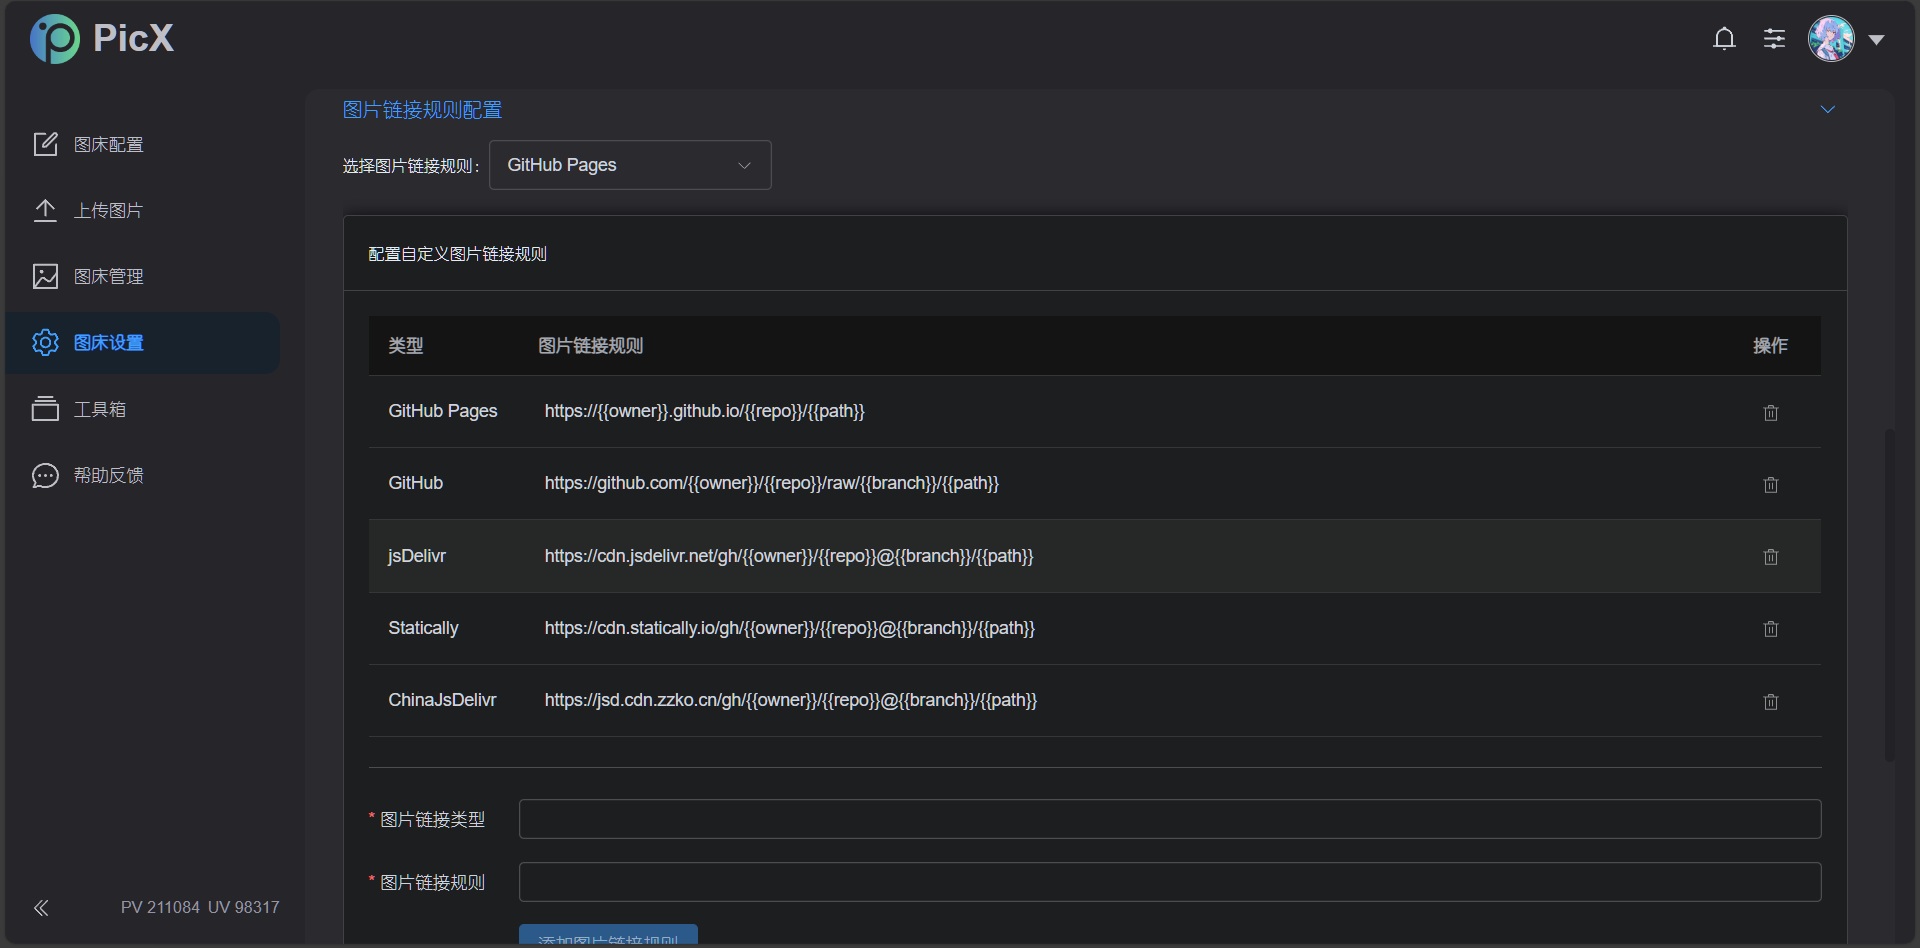The height and width of the screenshot is (948, 1920).
Task: Click the jsDelivr type cell
Action: coord(417,556)
